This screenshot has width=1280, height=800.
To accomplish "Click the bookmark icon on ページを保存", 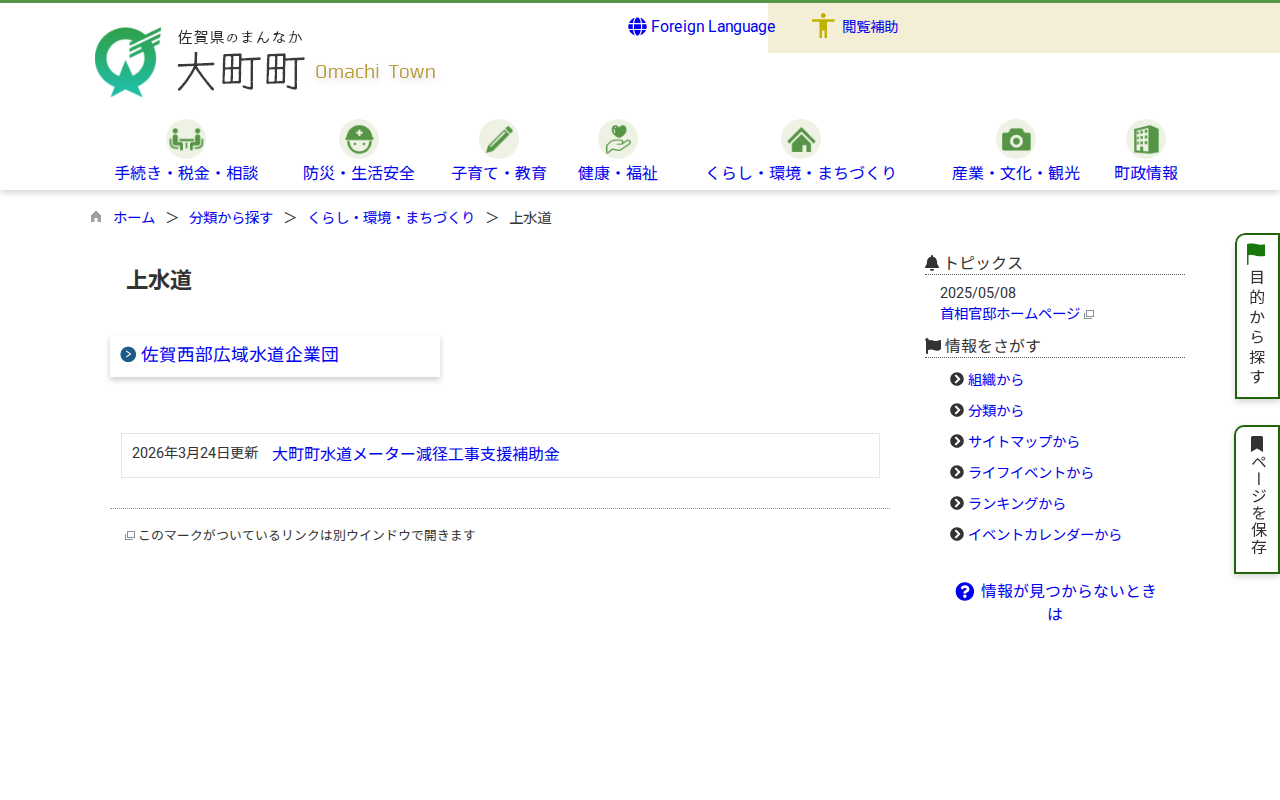I will (1257, 444).
